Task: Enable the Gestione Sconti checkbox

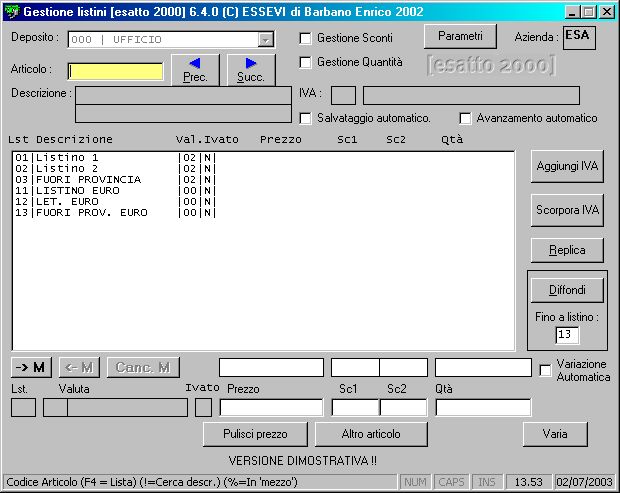Action: (307, 38)
